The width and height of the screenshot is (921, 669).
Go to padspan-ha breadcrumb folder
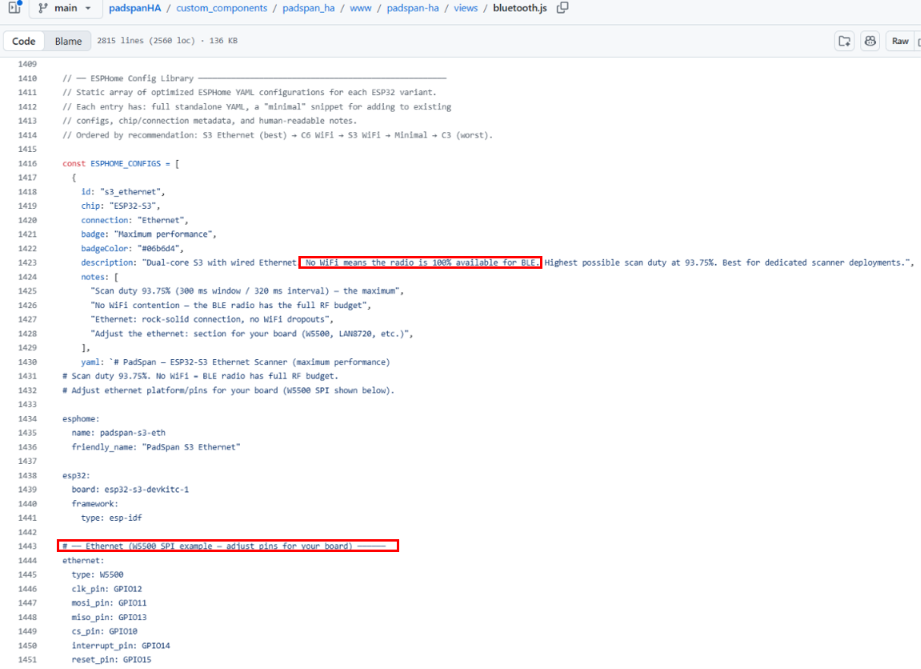pyautogui.click(x=412, y=8)
